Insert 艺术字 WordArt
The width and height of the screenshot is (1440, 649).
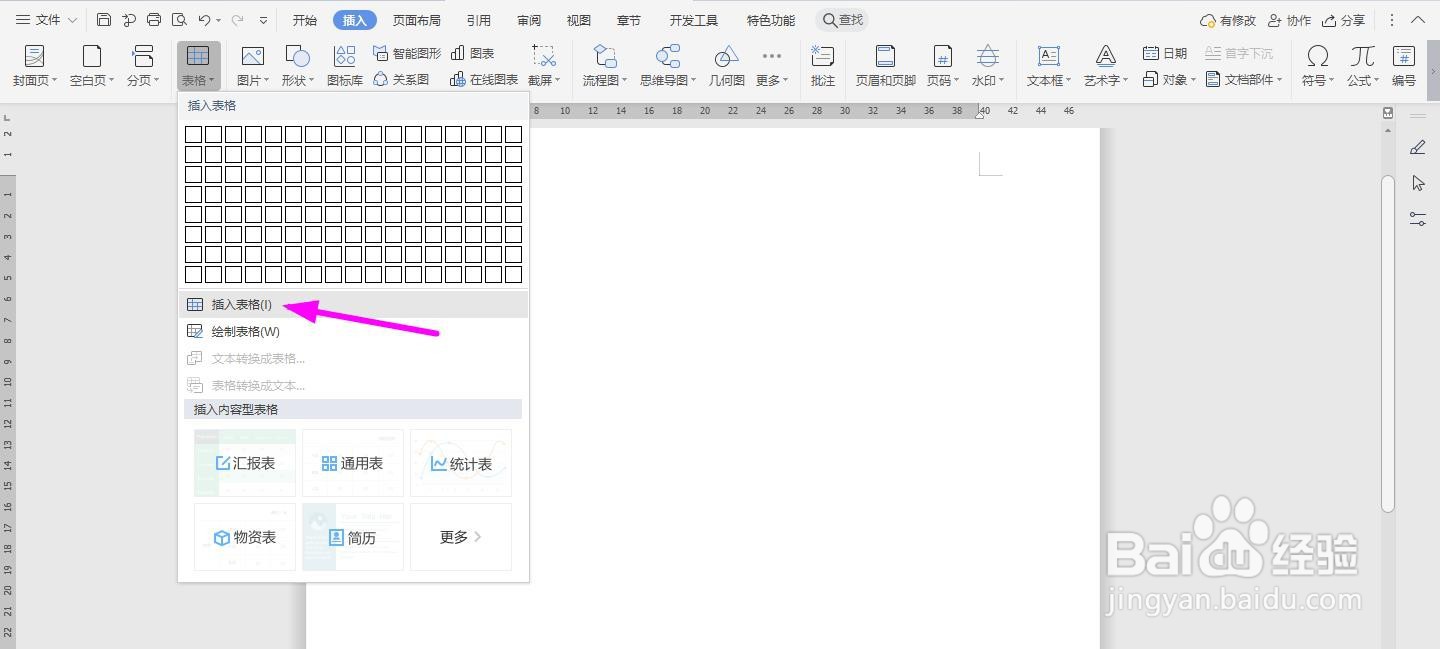tap(1104, 65)
